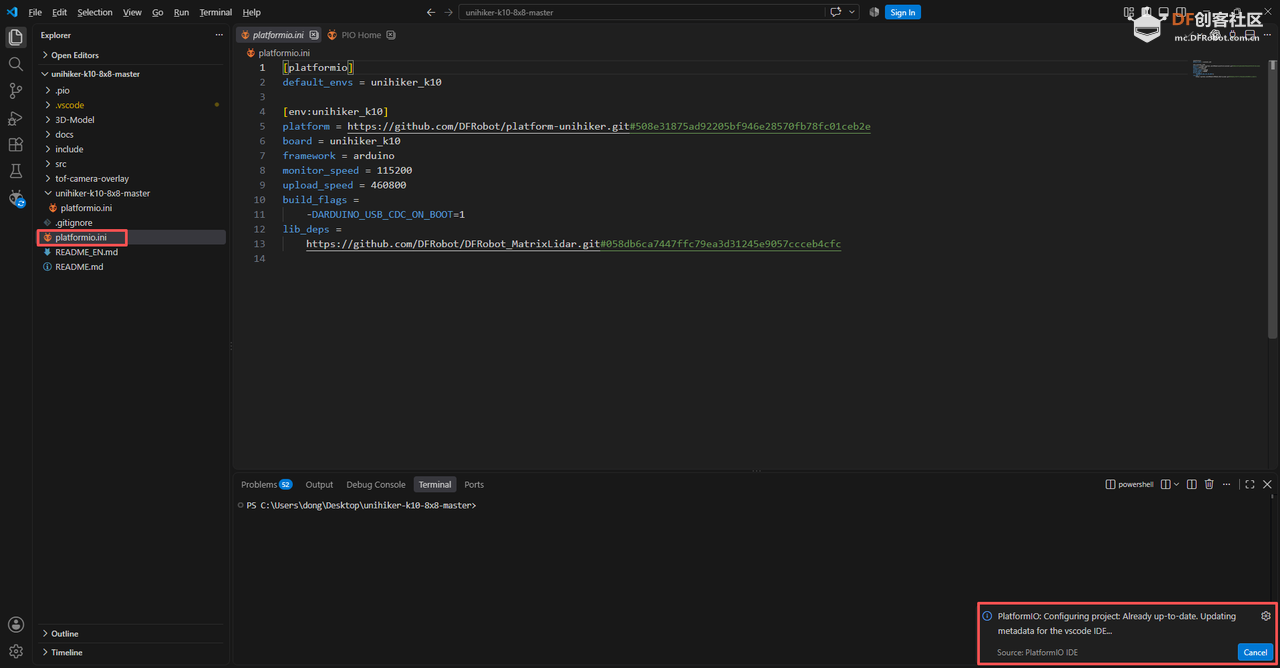The width and height of the screenshot is (1280, 668).
Task: Click the info icon in the notification
Action: point(987,617)
